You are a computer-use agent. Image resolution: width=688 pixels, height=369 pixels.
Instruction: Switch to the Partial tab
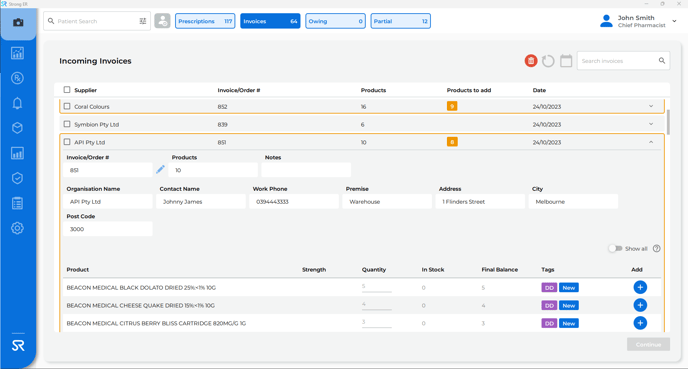[x=401, y=21]
